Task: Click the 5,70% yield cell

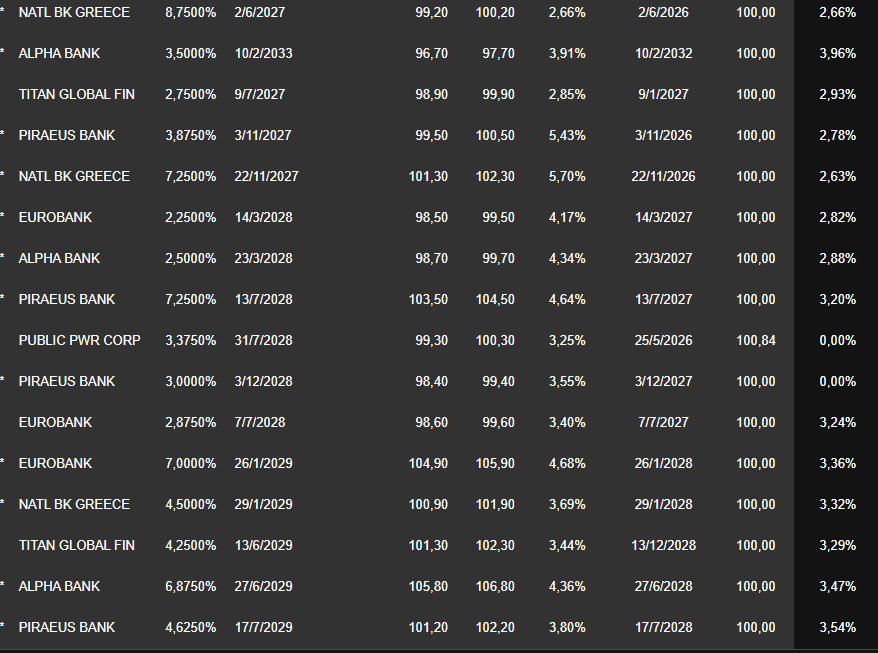Action: pyautogui.click(x=567, y=176)
